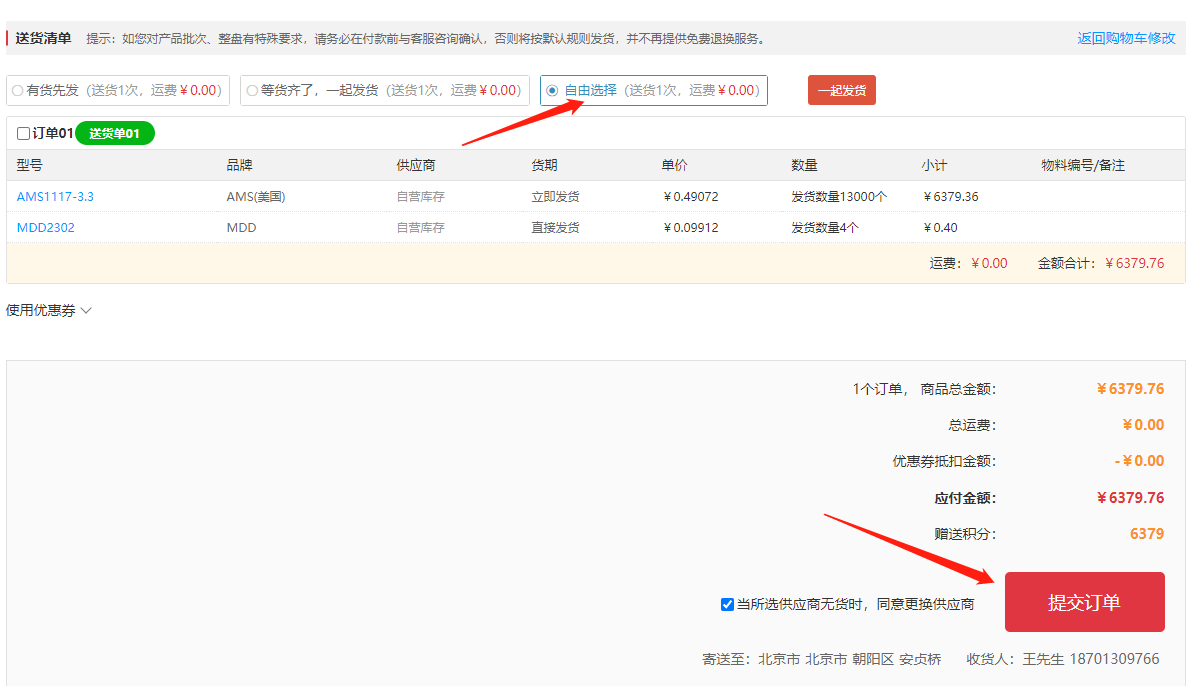Screen dimensions: 1193x686
Task: Click 发货数量13000个 quantity cell
Action: pyautogui.click(x=838, y=196)
